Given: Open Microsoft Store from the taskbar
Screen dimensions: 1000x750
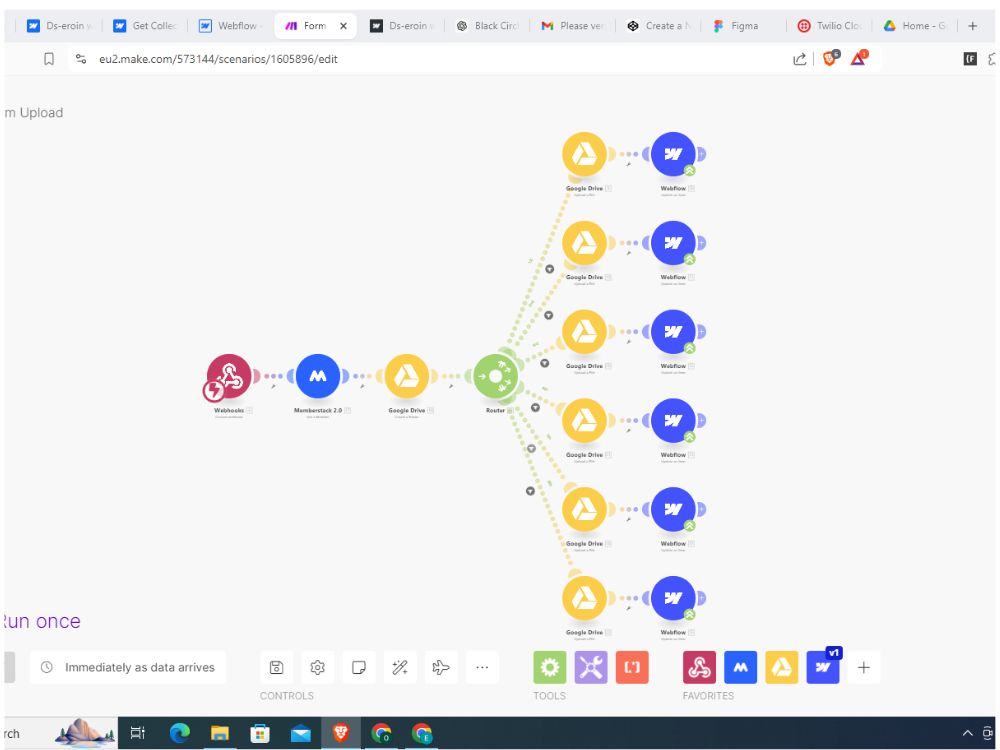Looking at the screenshot, I should [x=260, y=733].
